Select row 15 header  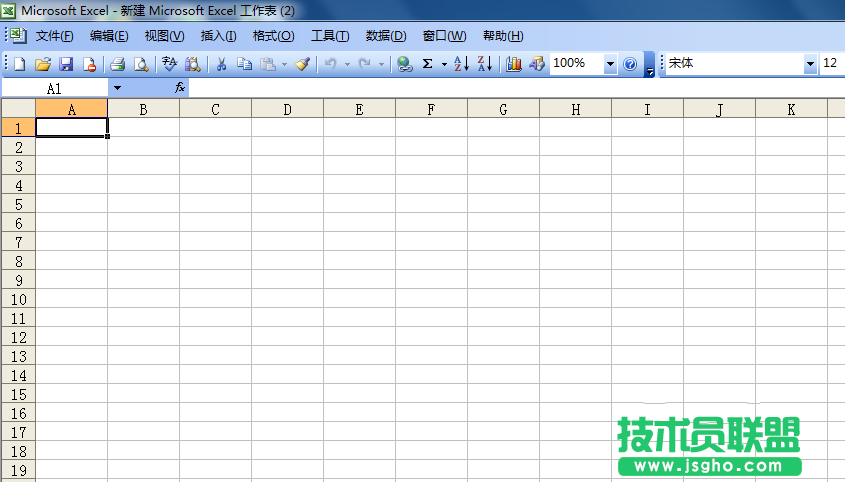pos(18,394)
